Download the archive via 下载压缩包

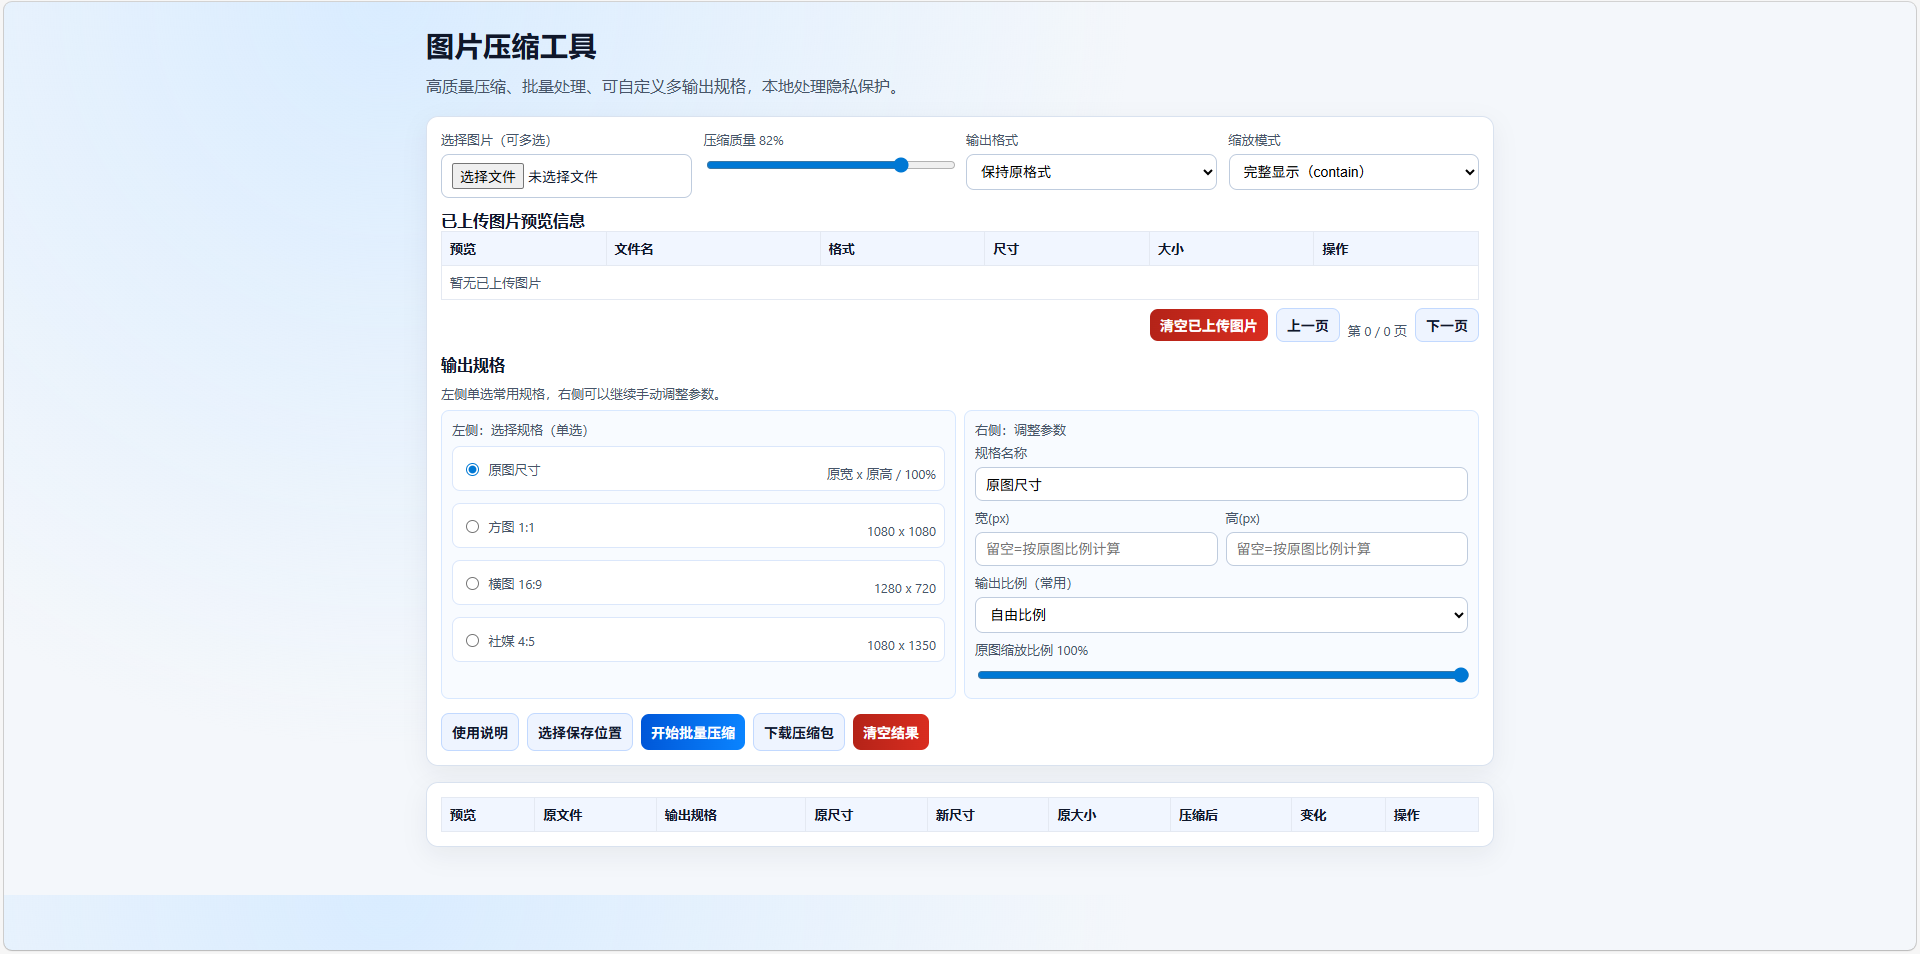click(798, 732)
